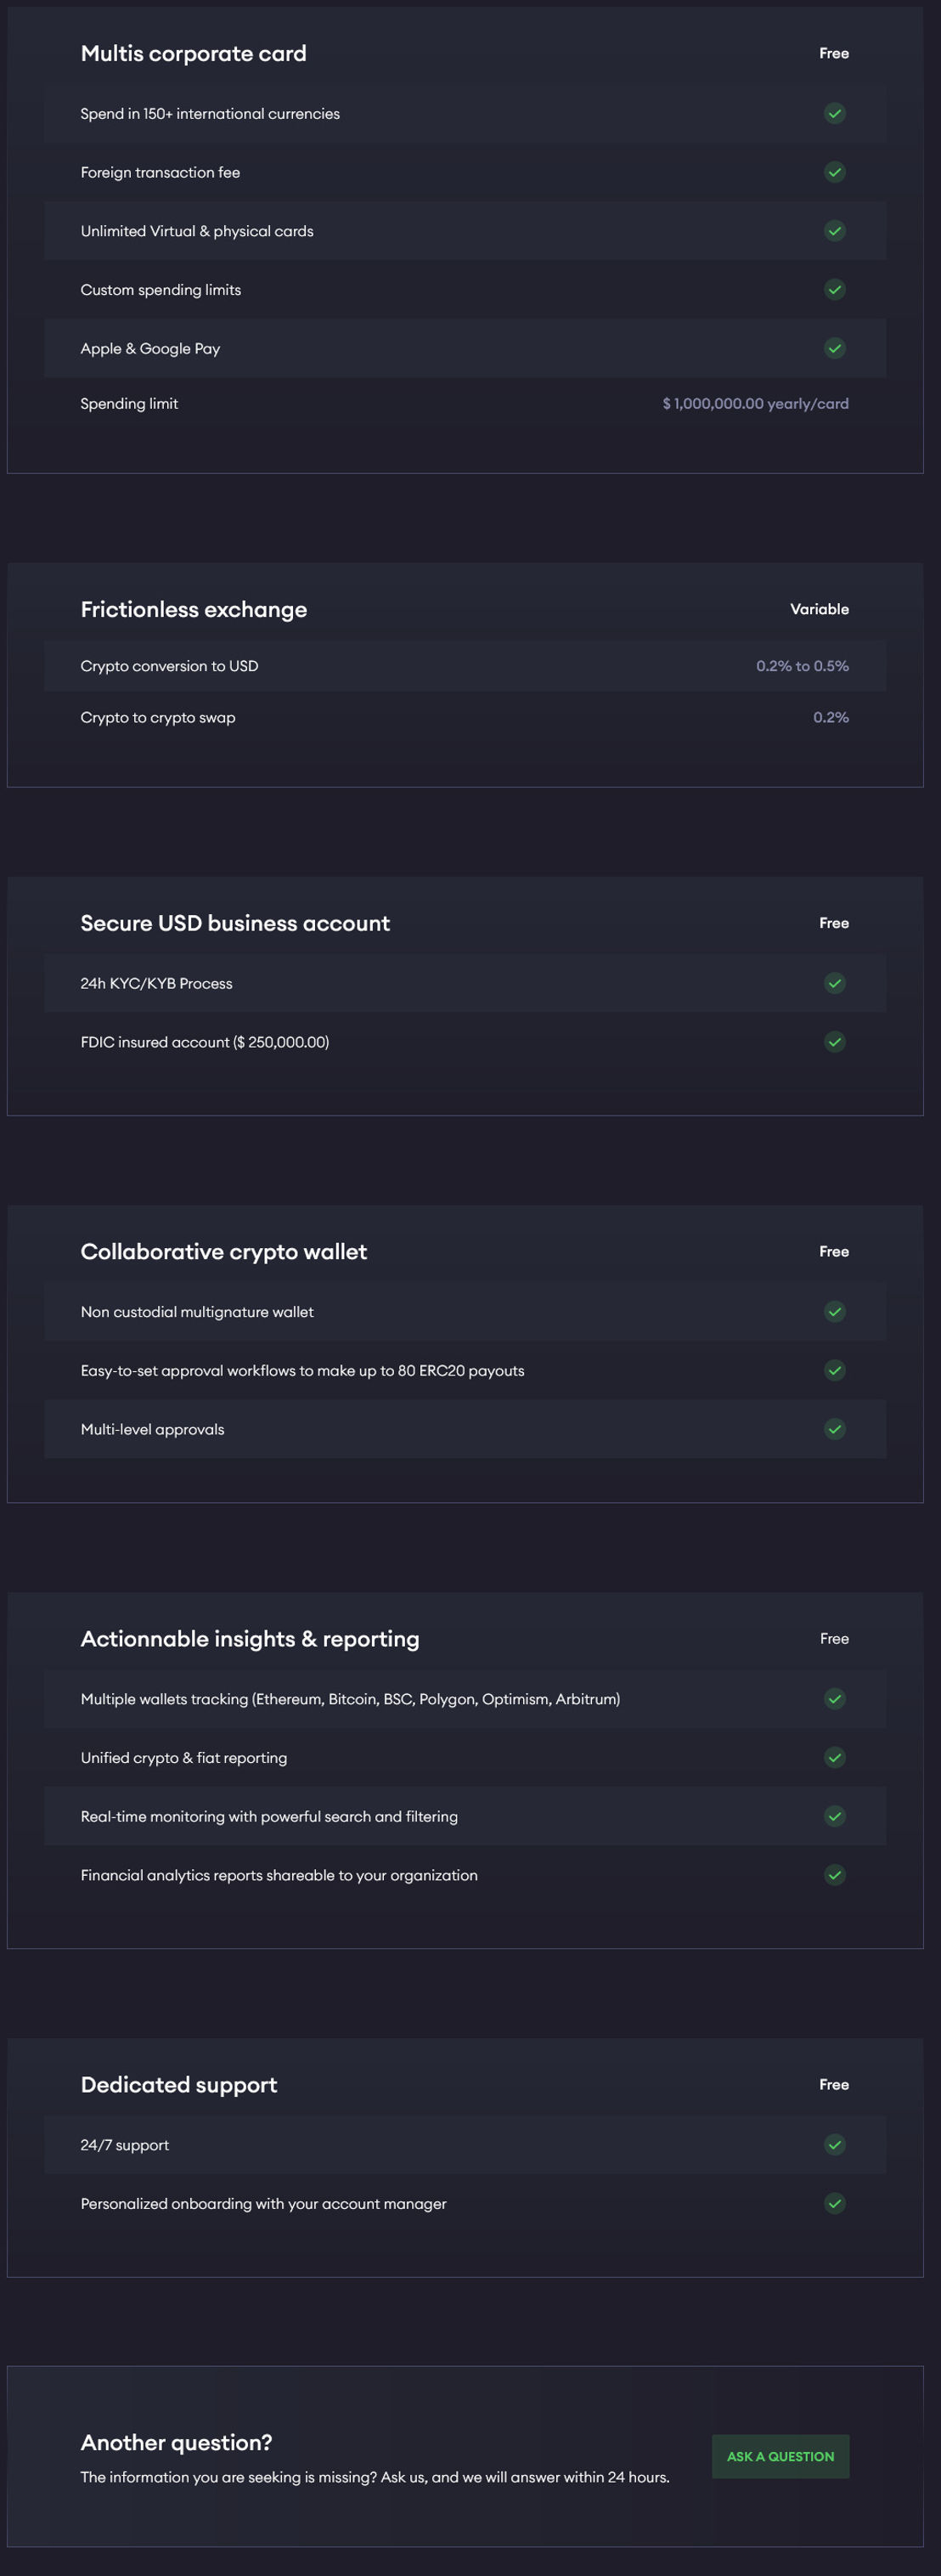Click the 24/7 support checkmark
The height and width of the screenshot is (2576, 941).
tap(835, 2144)
